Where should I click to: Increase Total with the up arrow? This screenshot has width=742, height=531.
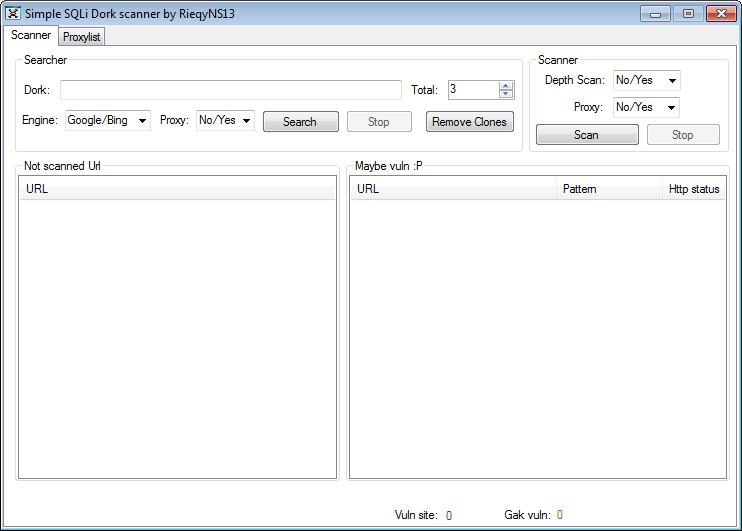click(505, 85)
